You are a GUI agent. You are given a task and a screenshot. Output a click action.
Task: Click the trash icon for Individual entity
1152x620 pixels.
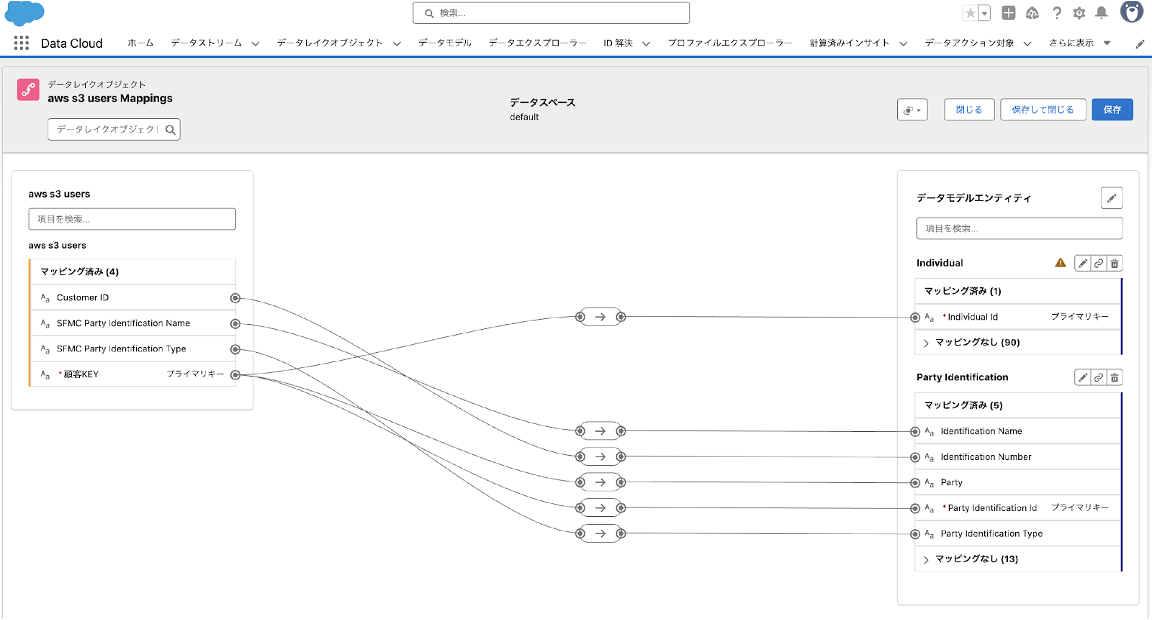pyautogui.click(x=1115, y=263)
